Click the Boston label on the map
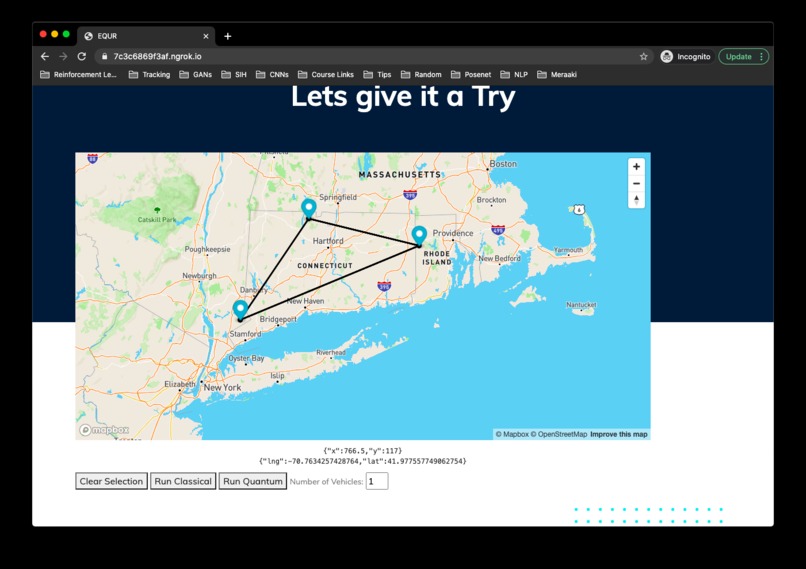 (x=503, y=163)
